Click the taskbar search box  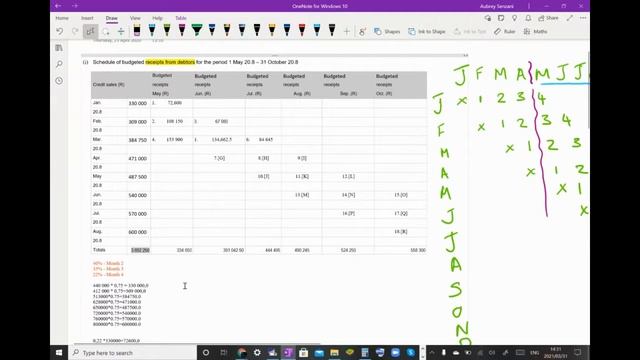133,353
